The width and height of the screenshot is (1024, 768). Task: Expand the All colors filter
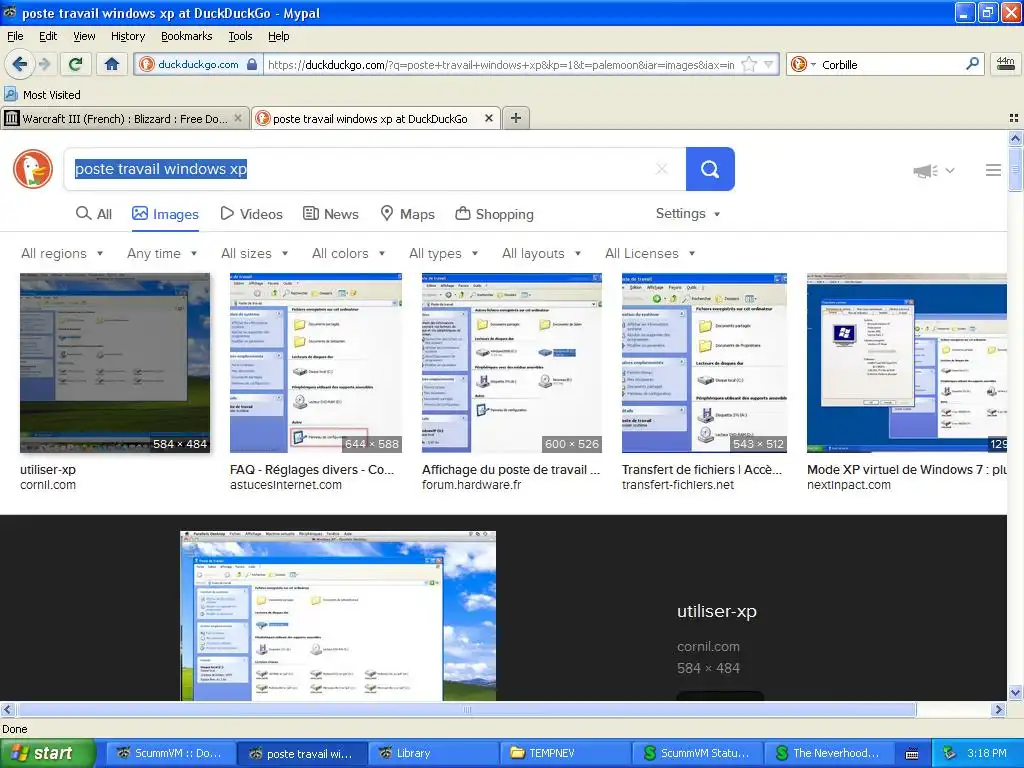click(x=348, y=253)
